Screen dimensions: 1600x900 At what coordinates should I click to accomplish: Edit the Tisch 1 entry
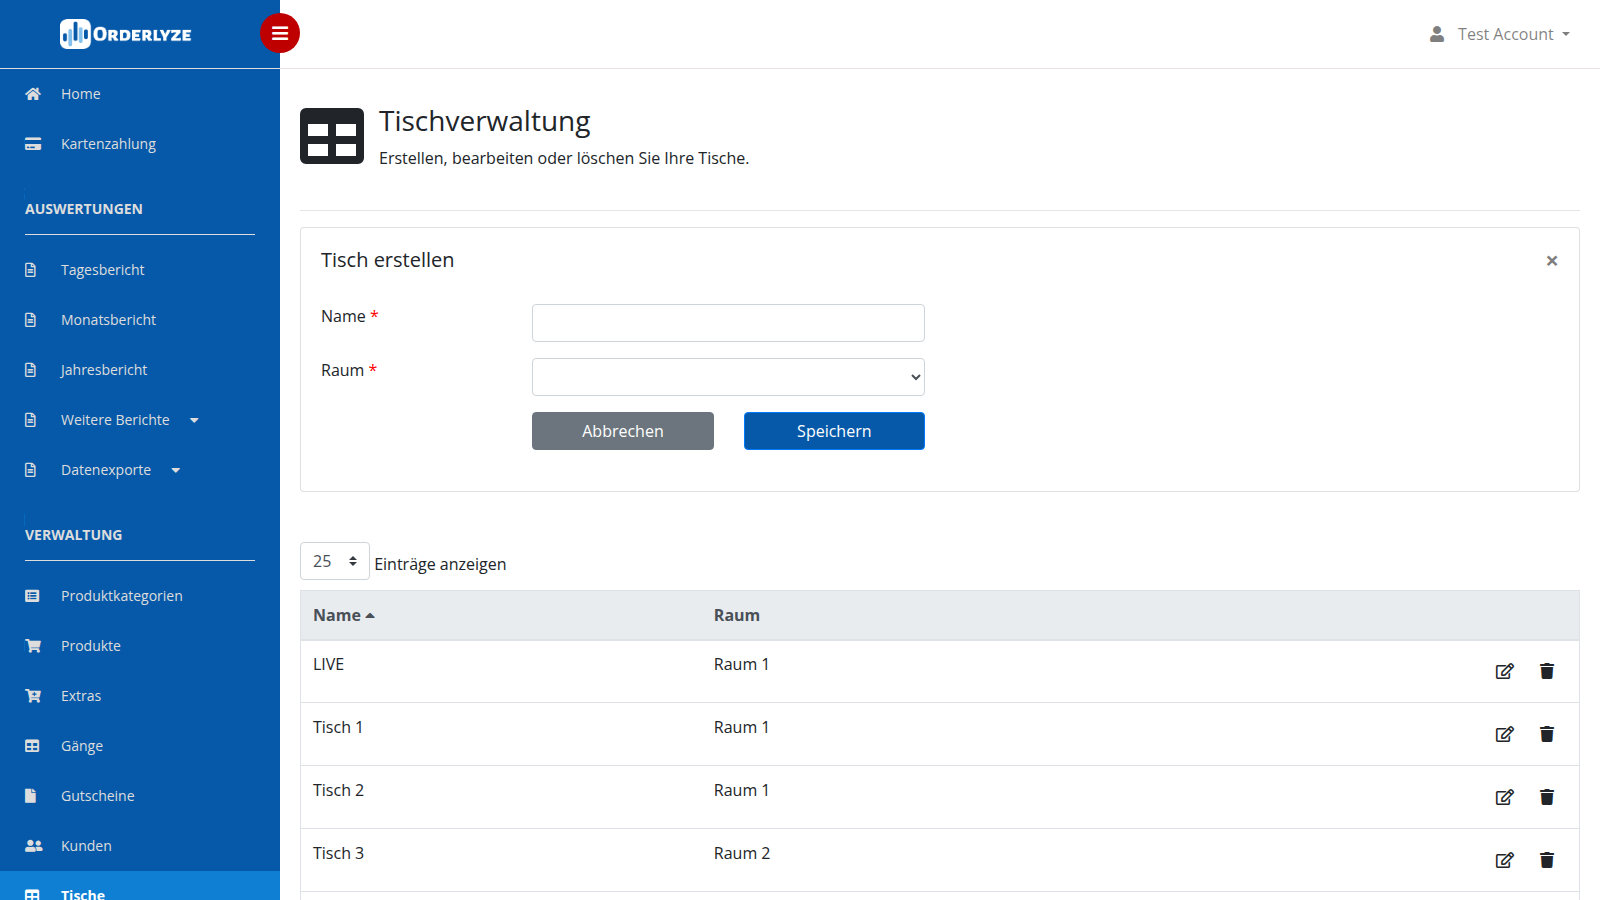click(1504, 734)
